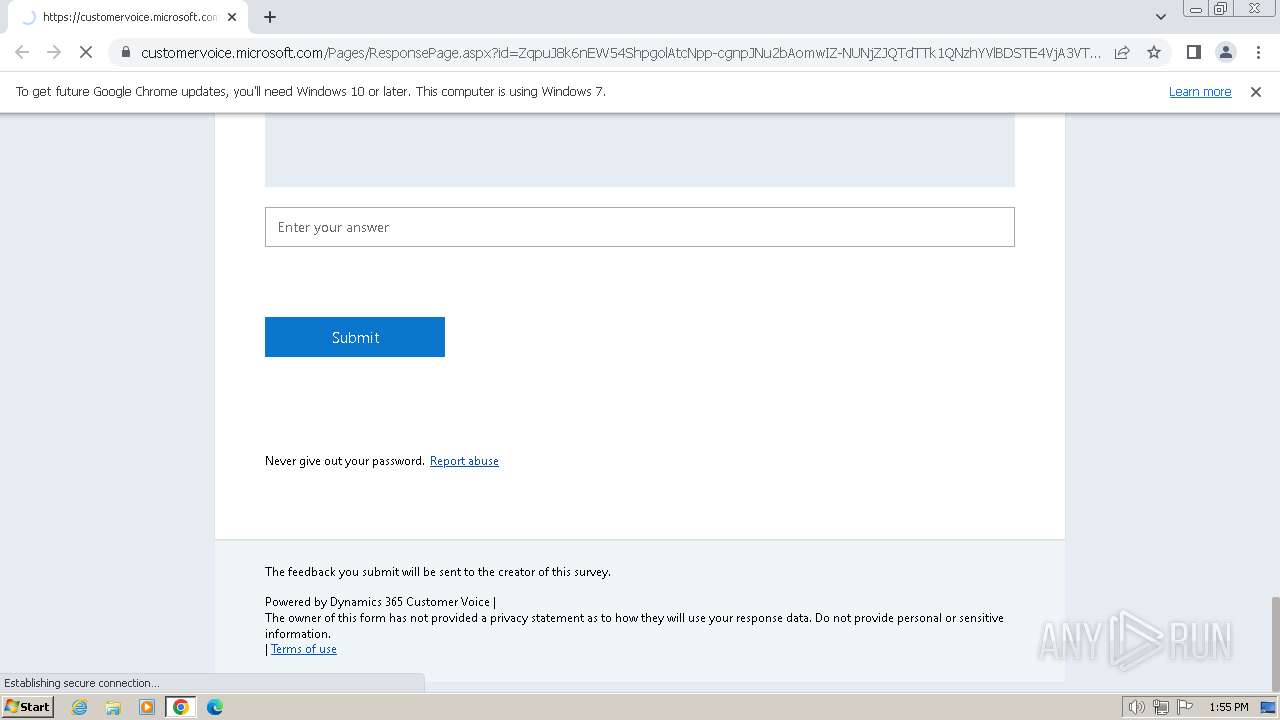
Task: Click 'Powered by Dynamics 365 Customer Voice' text
Action: click(378, 602)
